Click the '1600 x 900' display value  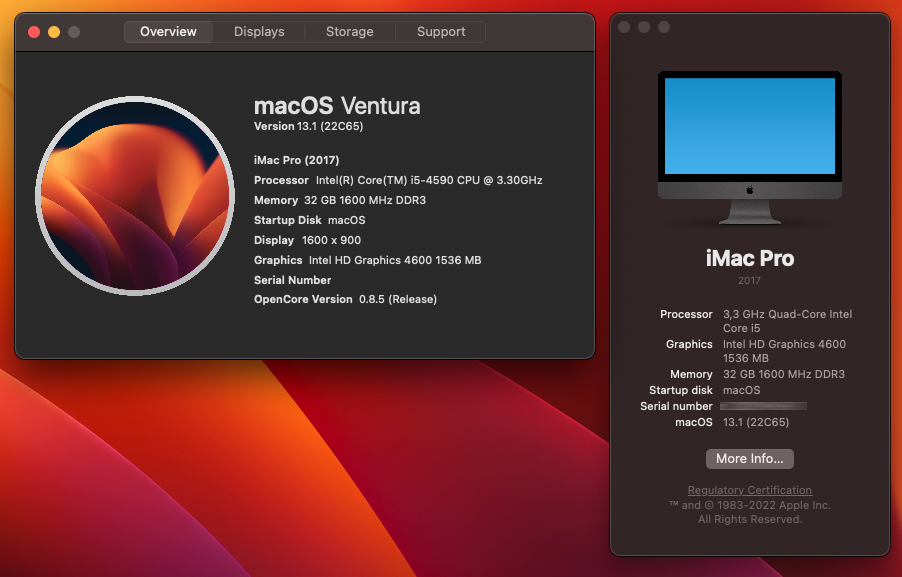331,240
